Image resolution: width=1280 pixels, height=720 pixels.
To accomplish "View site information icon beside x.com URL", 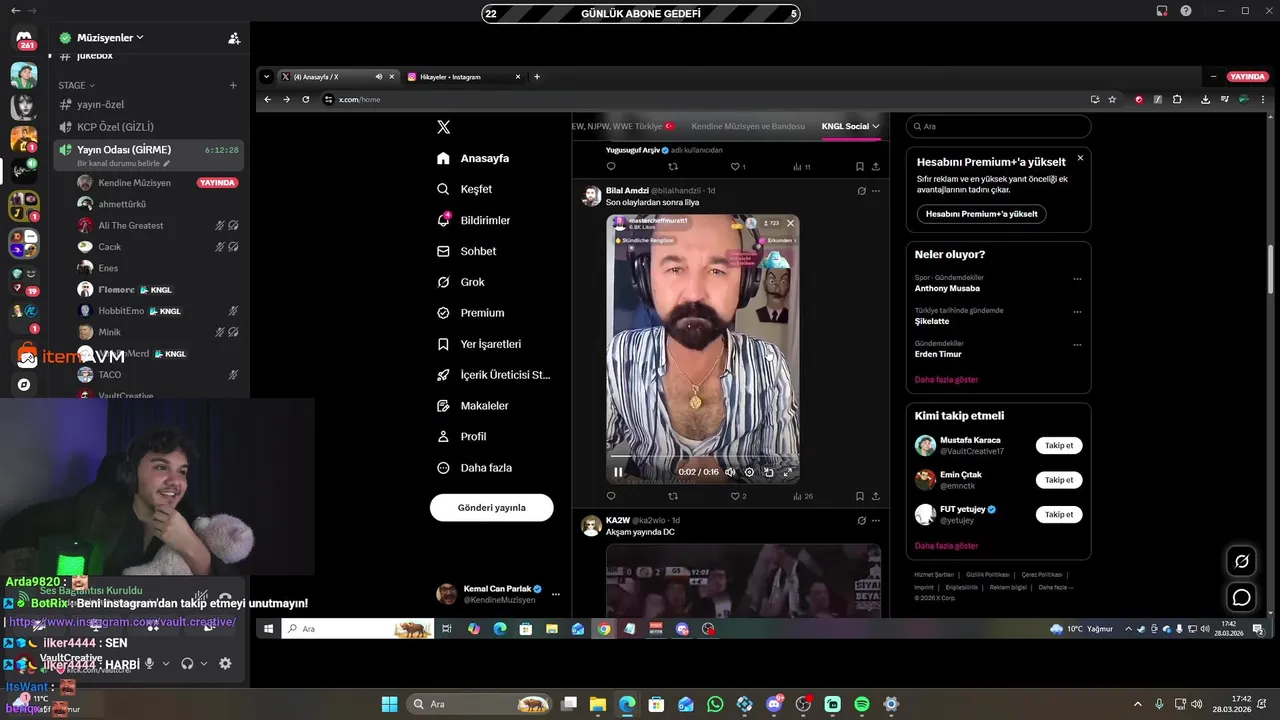I will point(328,99).
